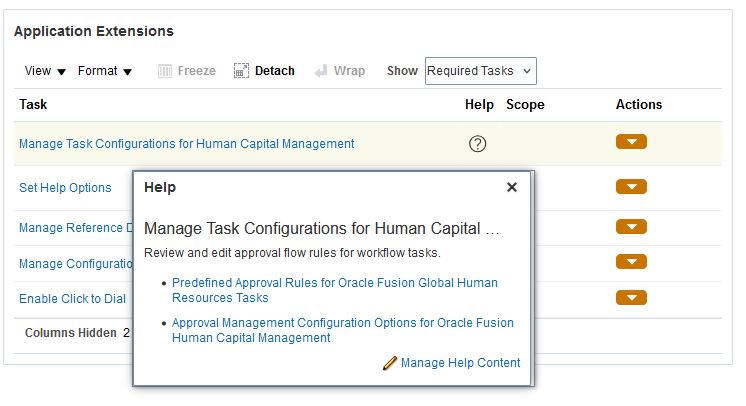Open the Set Help Options task
This screenshot has height=406, width=746.
[x=65, y=188]
